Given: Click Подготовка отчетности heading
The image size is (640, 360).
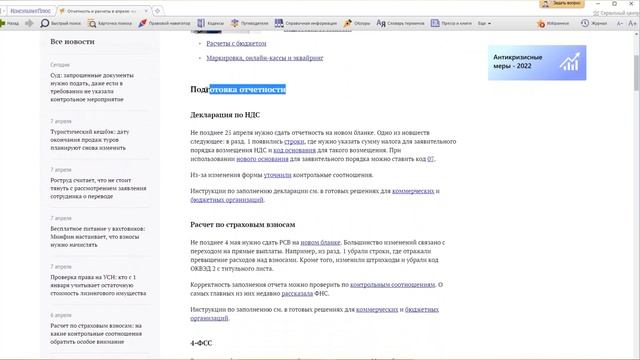Looking at the screenshot, I should 238,89.
